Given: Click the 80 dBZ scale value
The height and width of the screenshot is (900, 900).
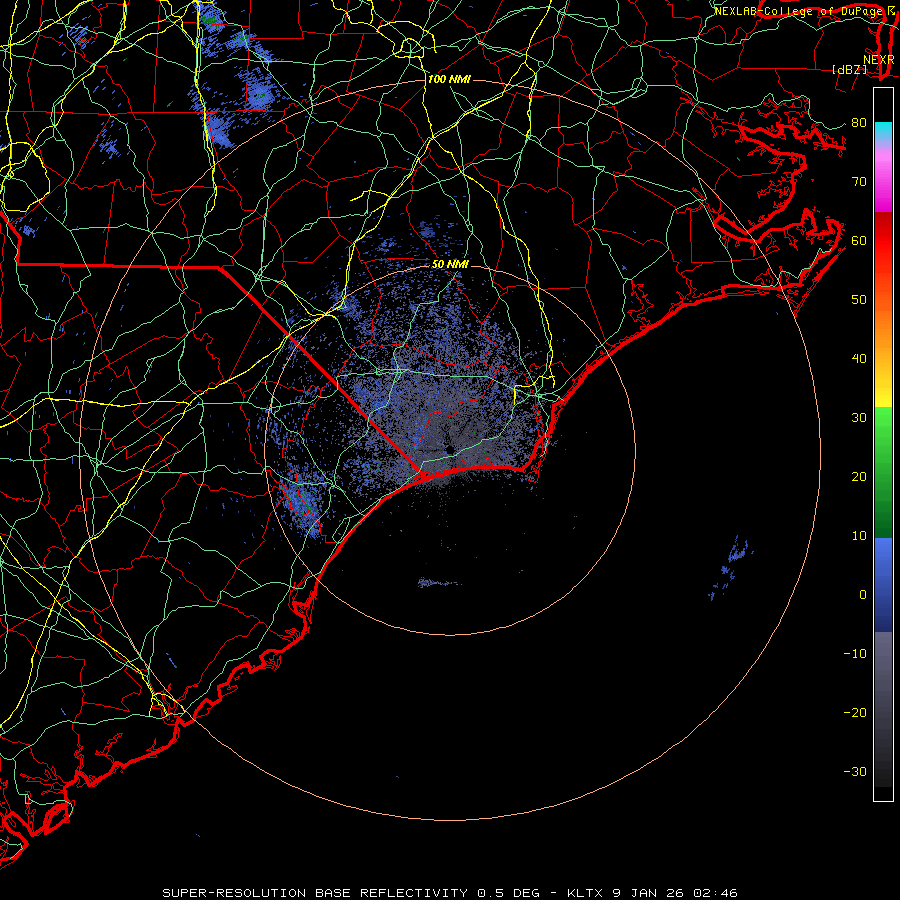Looking at the screenshot, I should [859, 122].
